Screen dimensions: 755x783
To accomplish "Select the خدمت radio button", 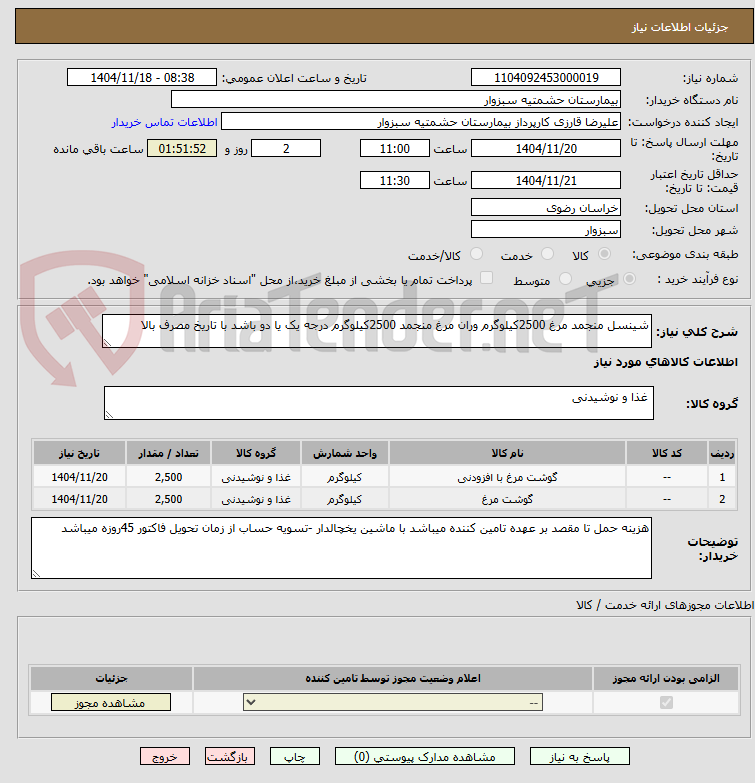I will tap(547, 254).
